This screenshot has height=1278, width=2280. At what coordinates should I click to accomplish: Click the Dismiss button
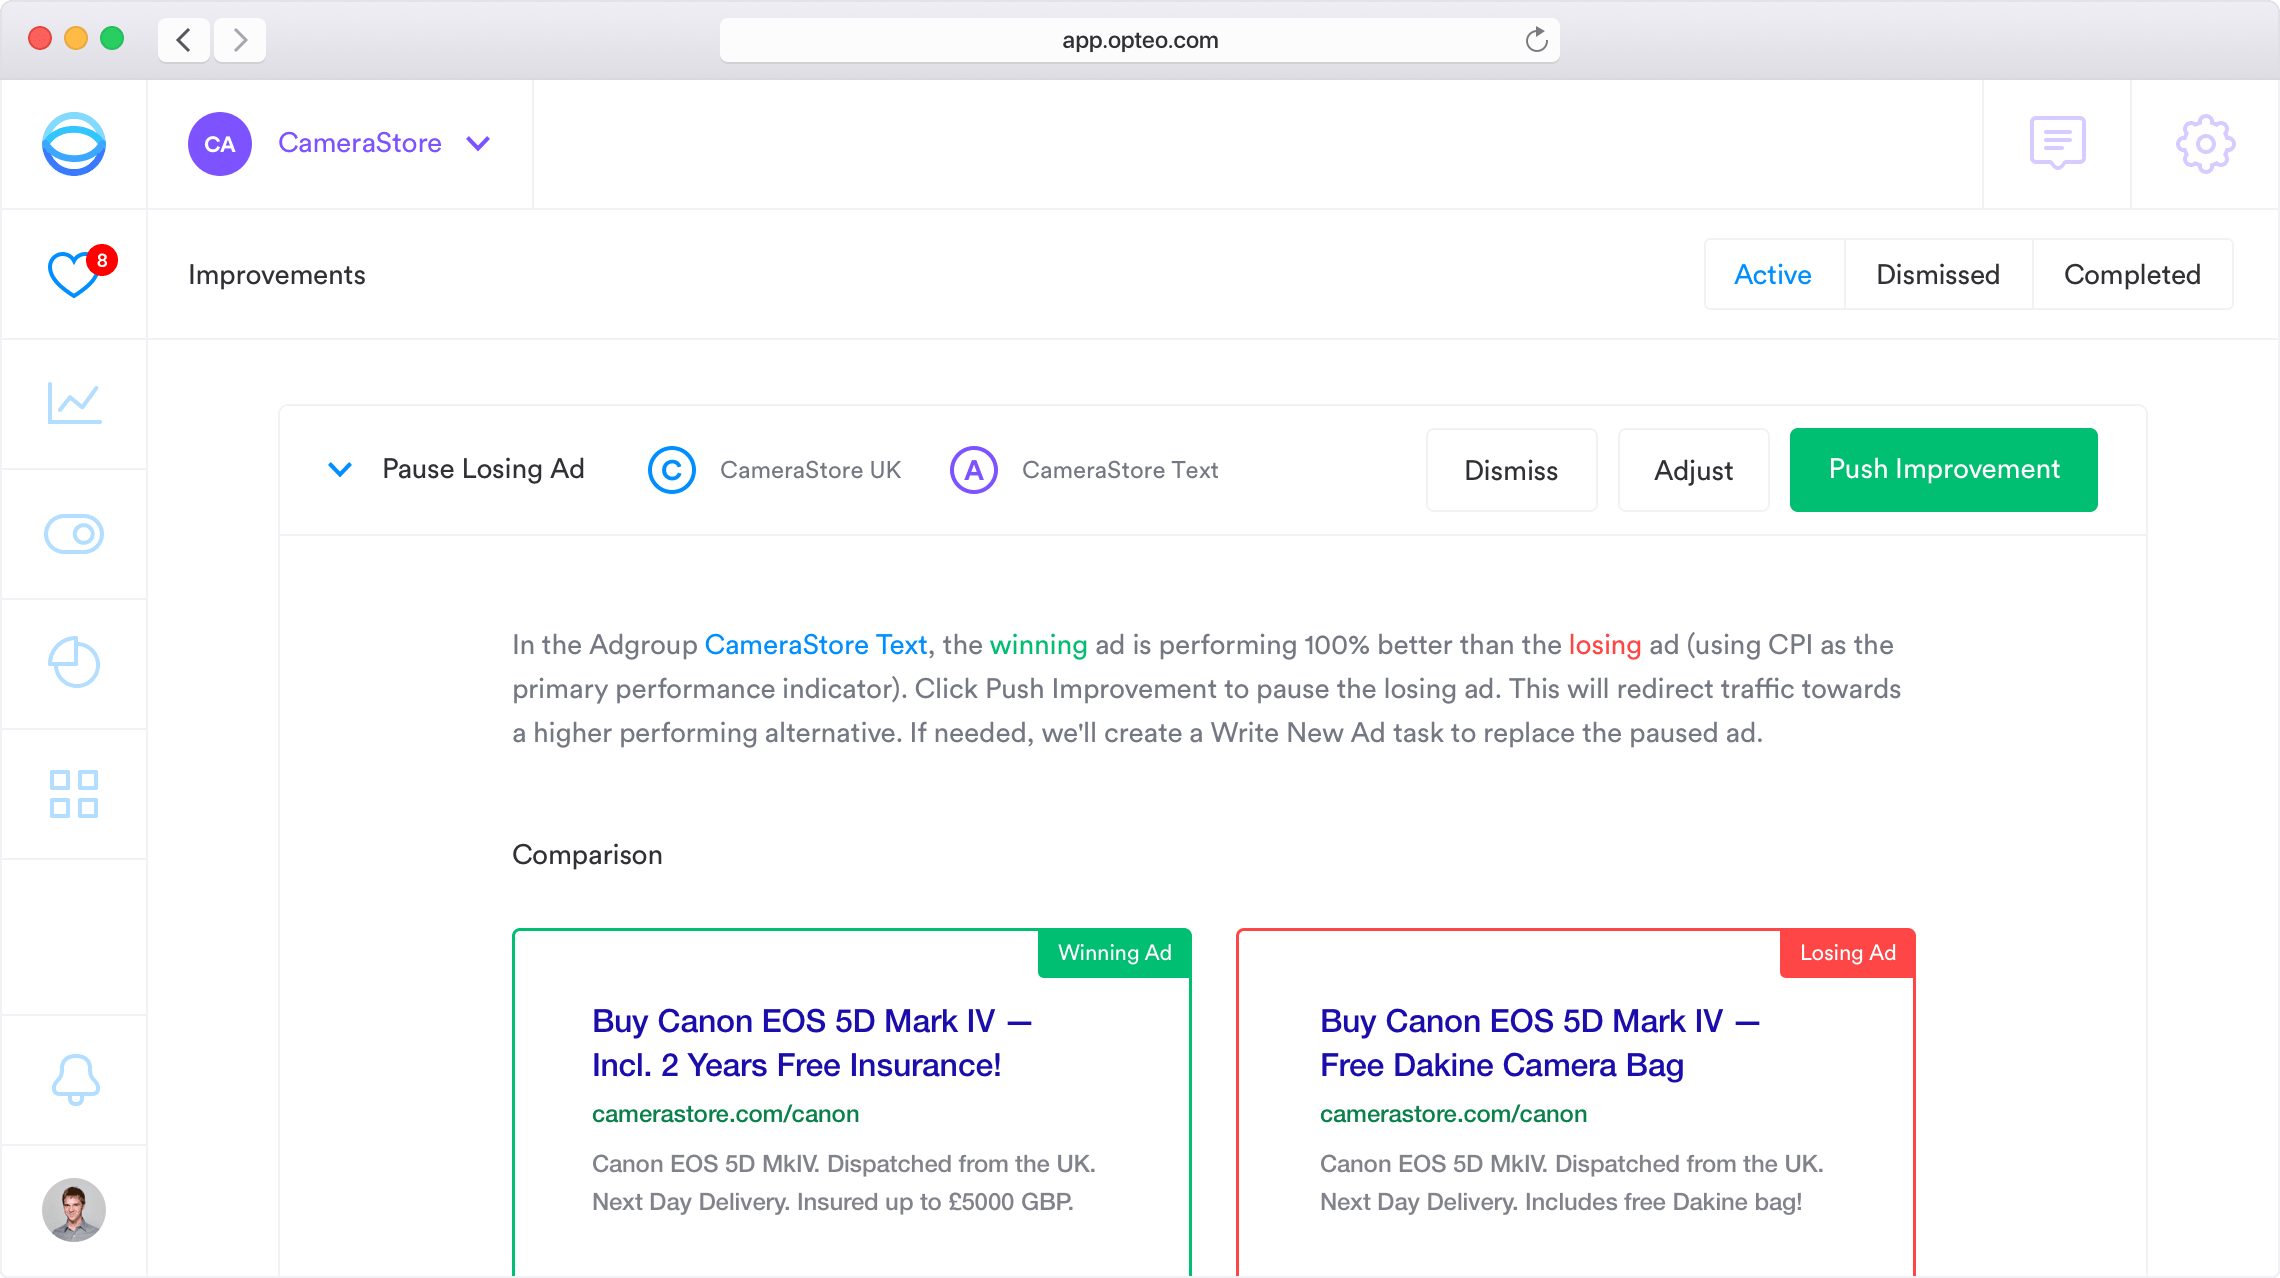coord(1510,470)
